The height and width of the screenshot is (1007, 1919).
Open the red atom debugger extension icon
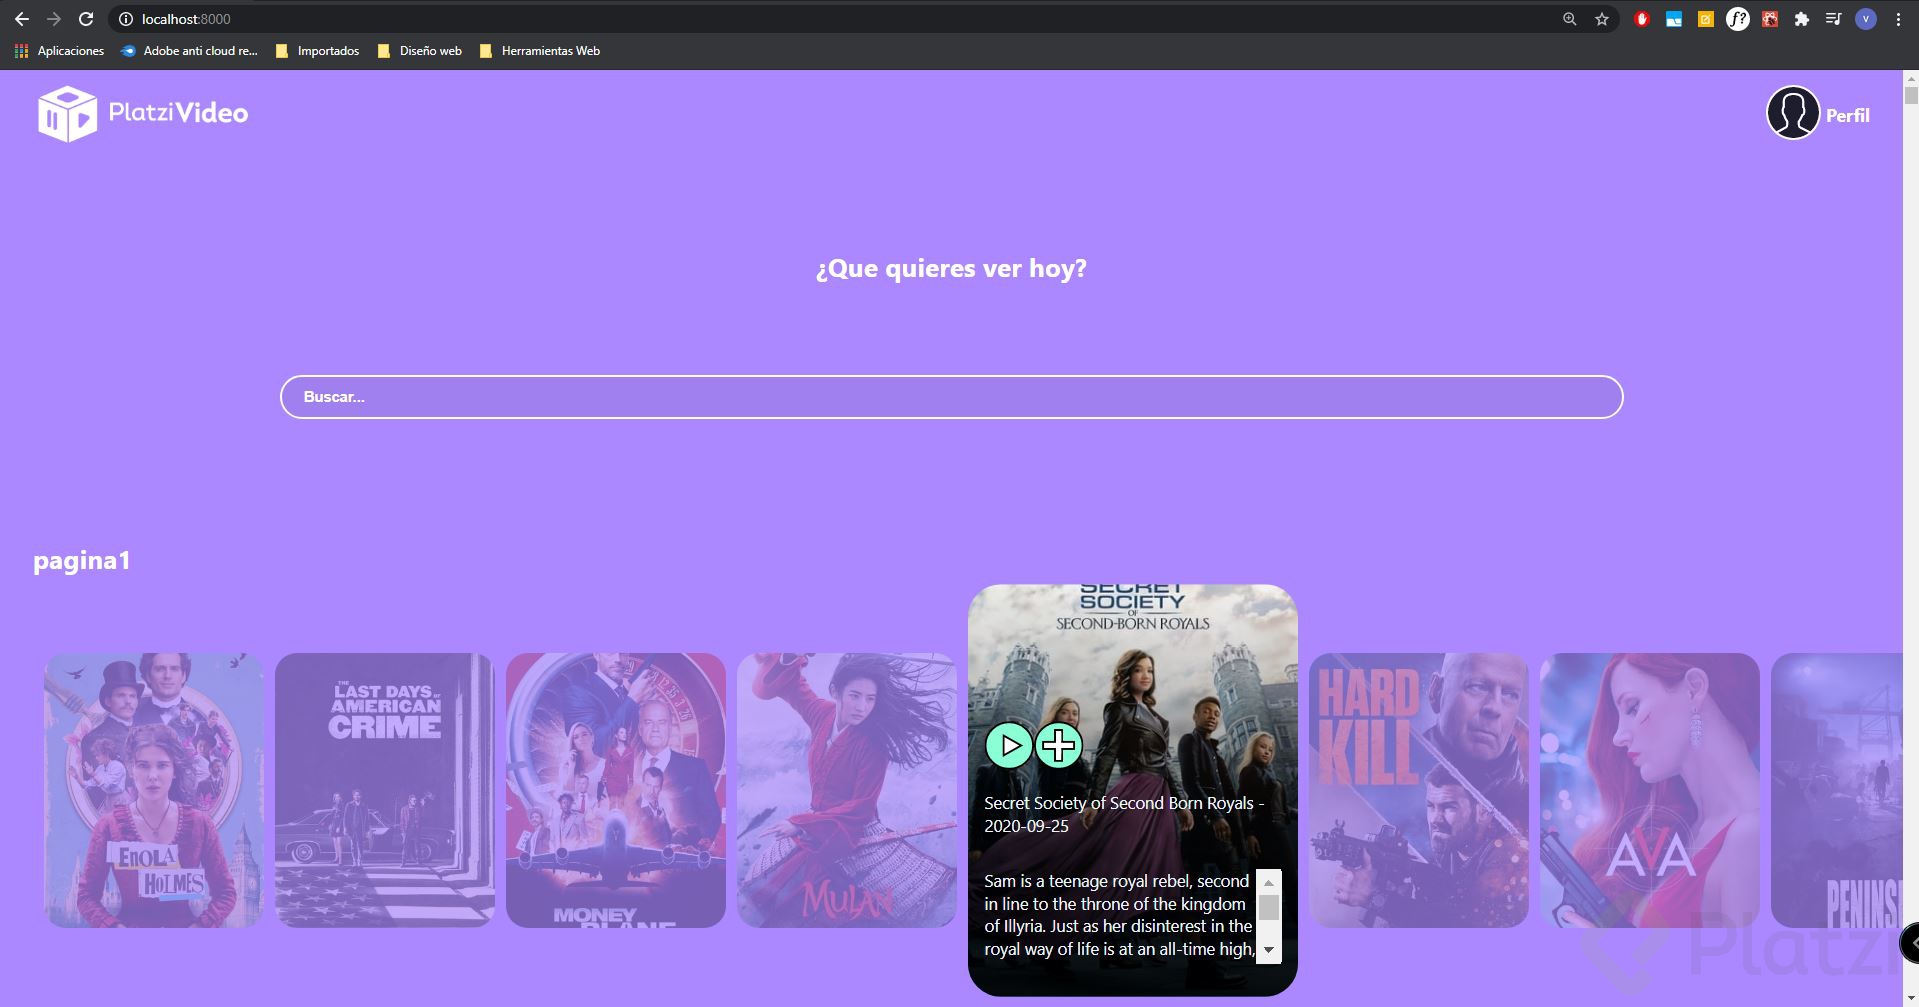(x=1770, y=19)
